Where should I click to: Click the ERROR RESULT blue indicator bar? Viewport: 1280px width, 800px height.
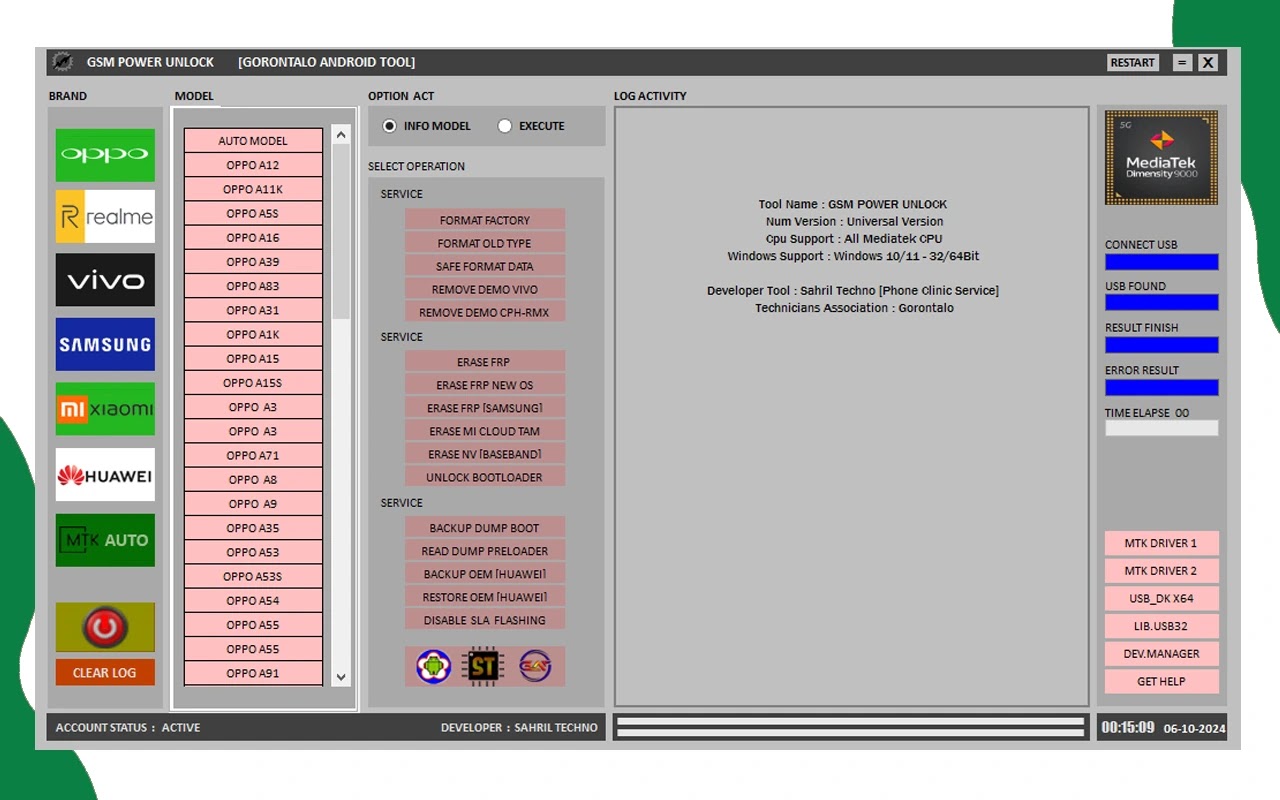click(1162, 387)
